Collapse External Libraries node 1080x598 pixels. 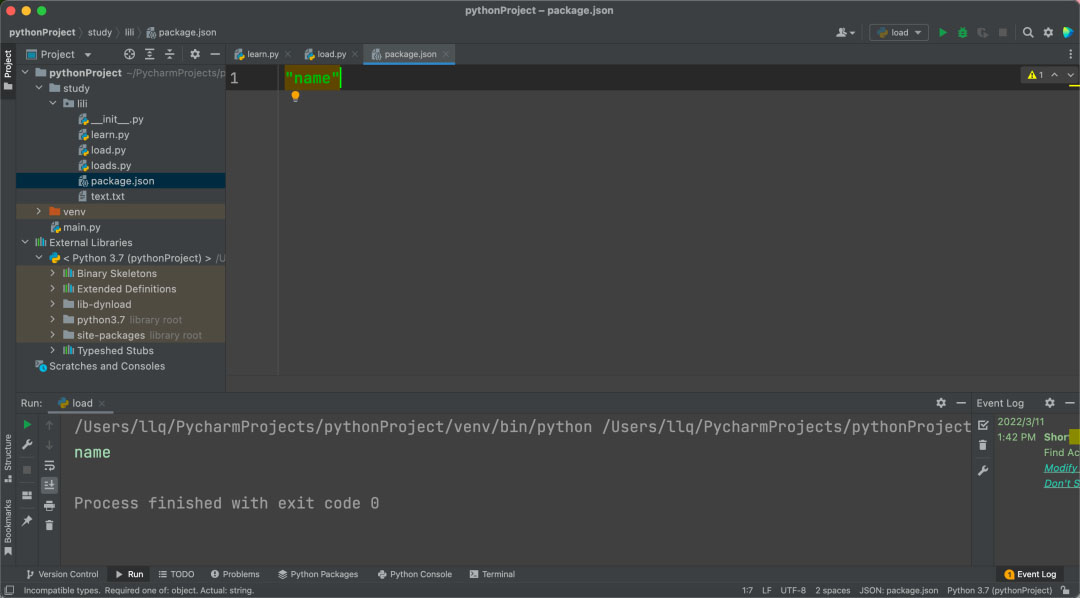tap(25, 243)
